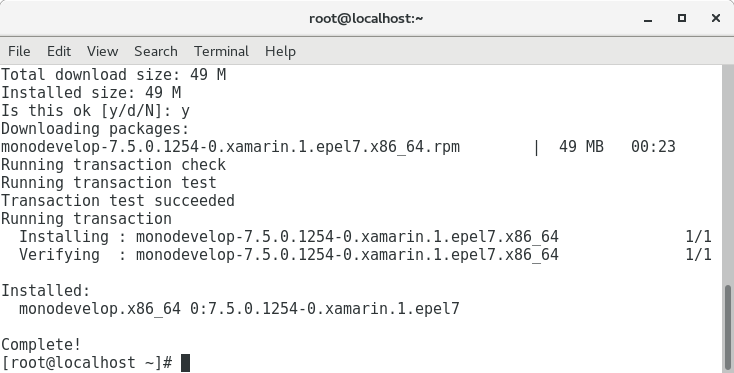Screen dimensions: 734x373
Task: Click the terminal cursor at the prompt
Action: point(185,363)
